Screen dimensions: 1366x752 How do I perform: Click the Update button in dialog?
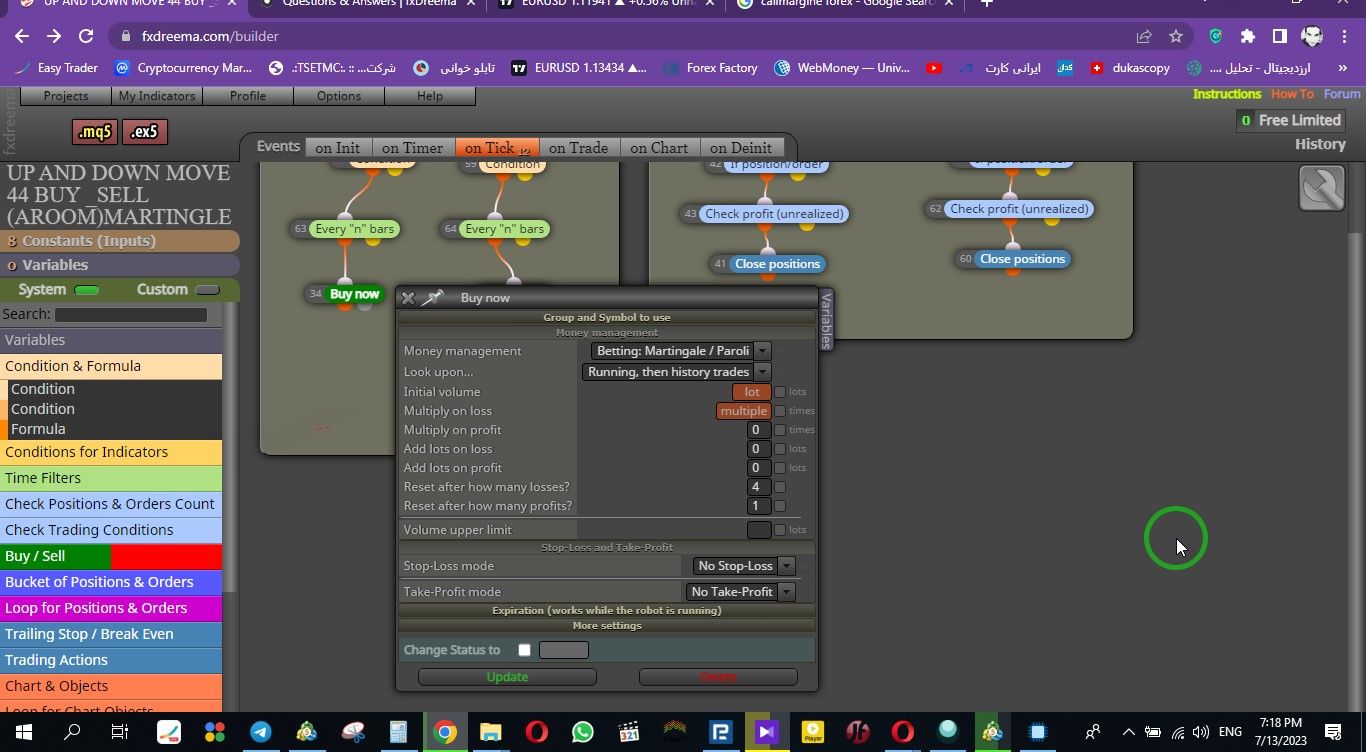click(x=507, y=677)
